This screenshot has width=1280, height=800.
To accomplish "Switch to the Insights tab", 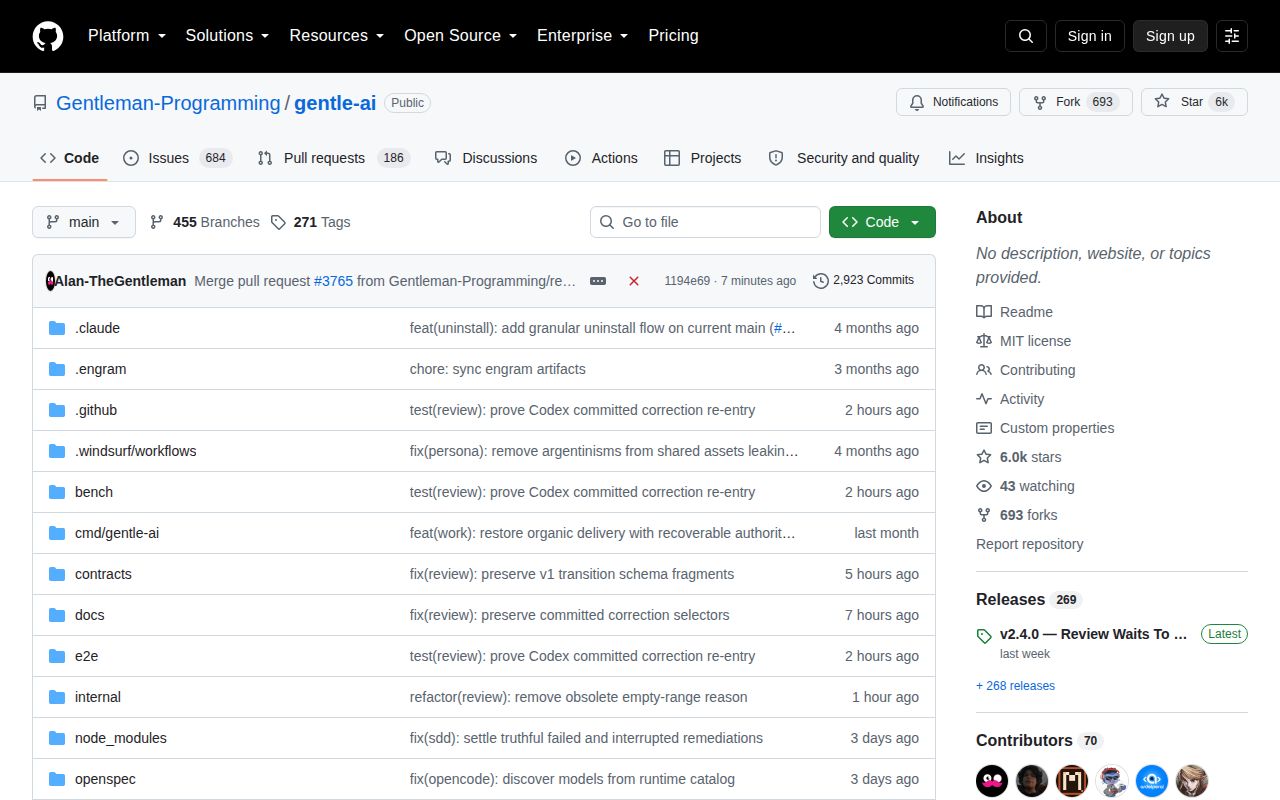I will pos(986,158).
